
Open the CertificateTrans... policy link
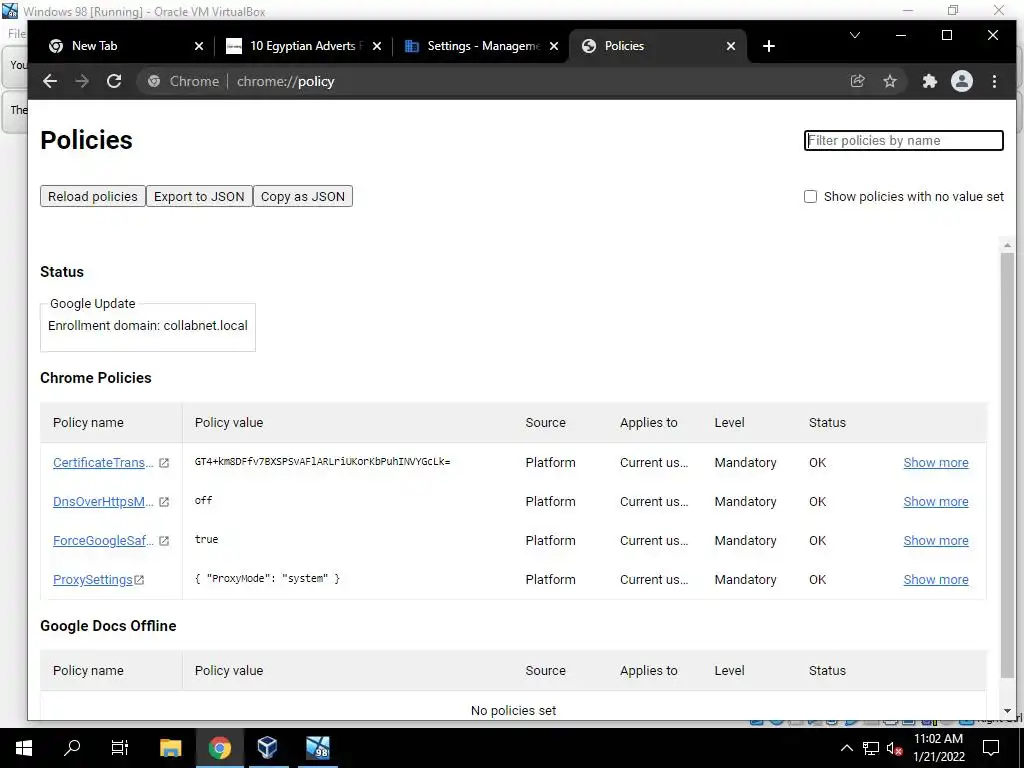click(x=103, y=462)
